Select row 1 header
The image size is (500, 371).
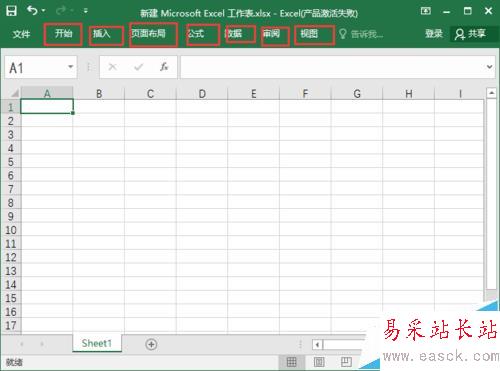(11, 107)
